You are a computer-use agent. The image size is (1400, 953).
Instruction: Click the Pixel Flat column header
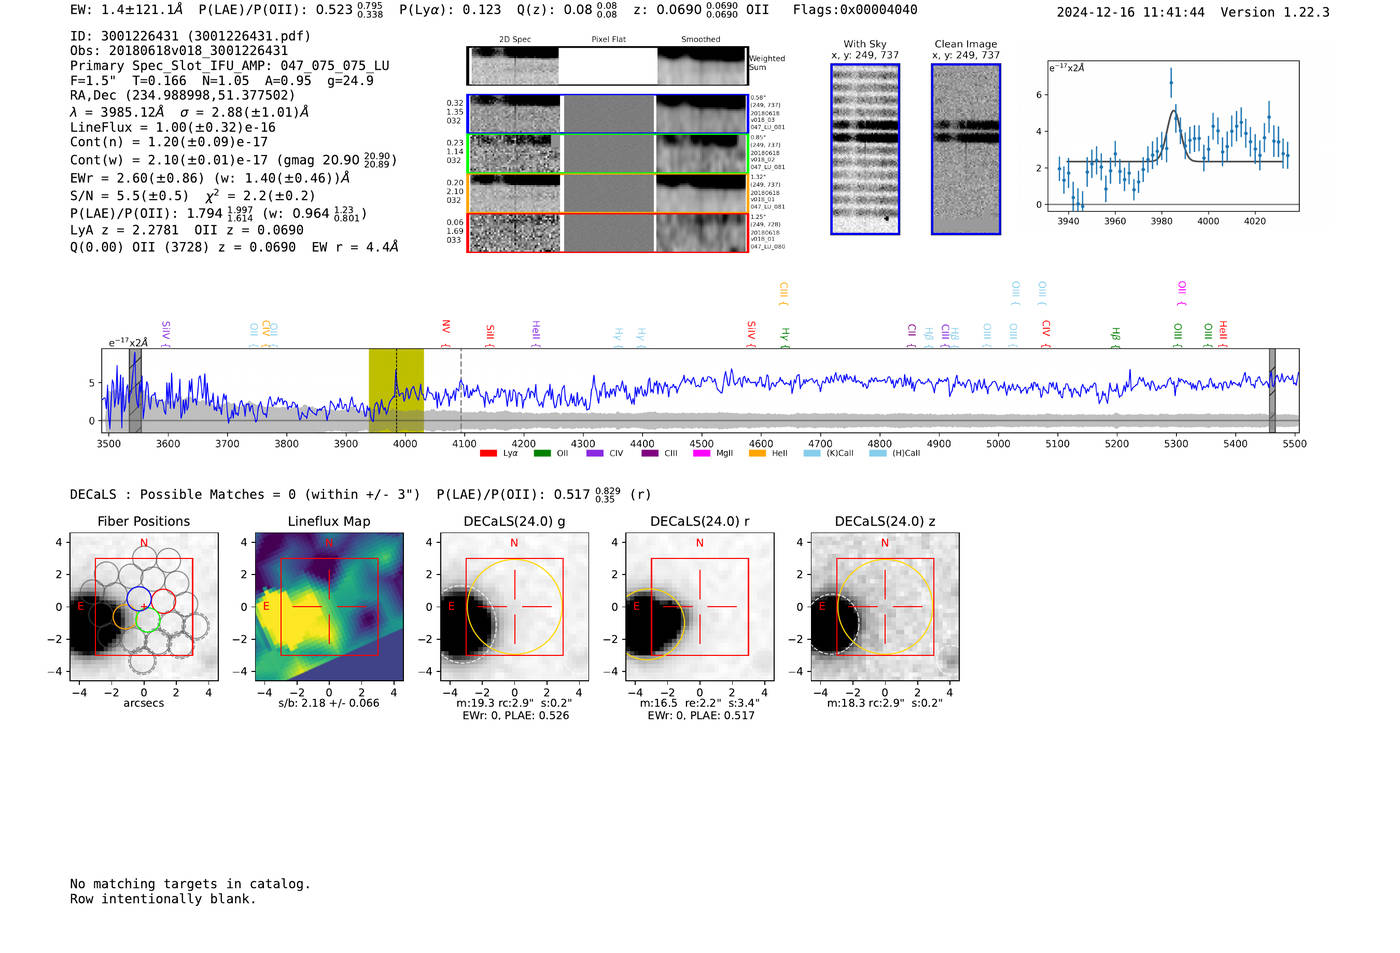point(608,39)
